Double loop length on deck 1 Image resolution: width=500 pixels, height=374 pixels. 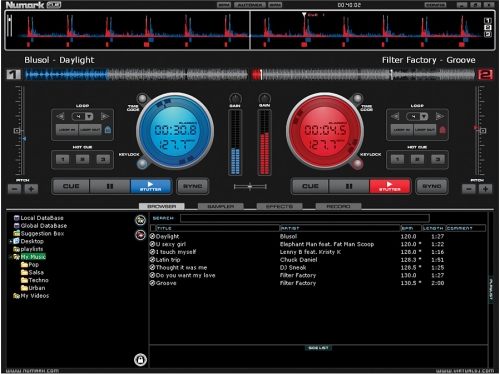(x=105, y=116)
